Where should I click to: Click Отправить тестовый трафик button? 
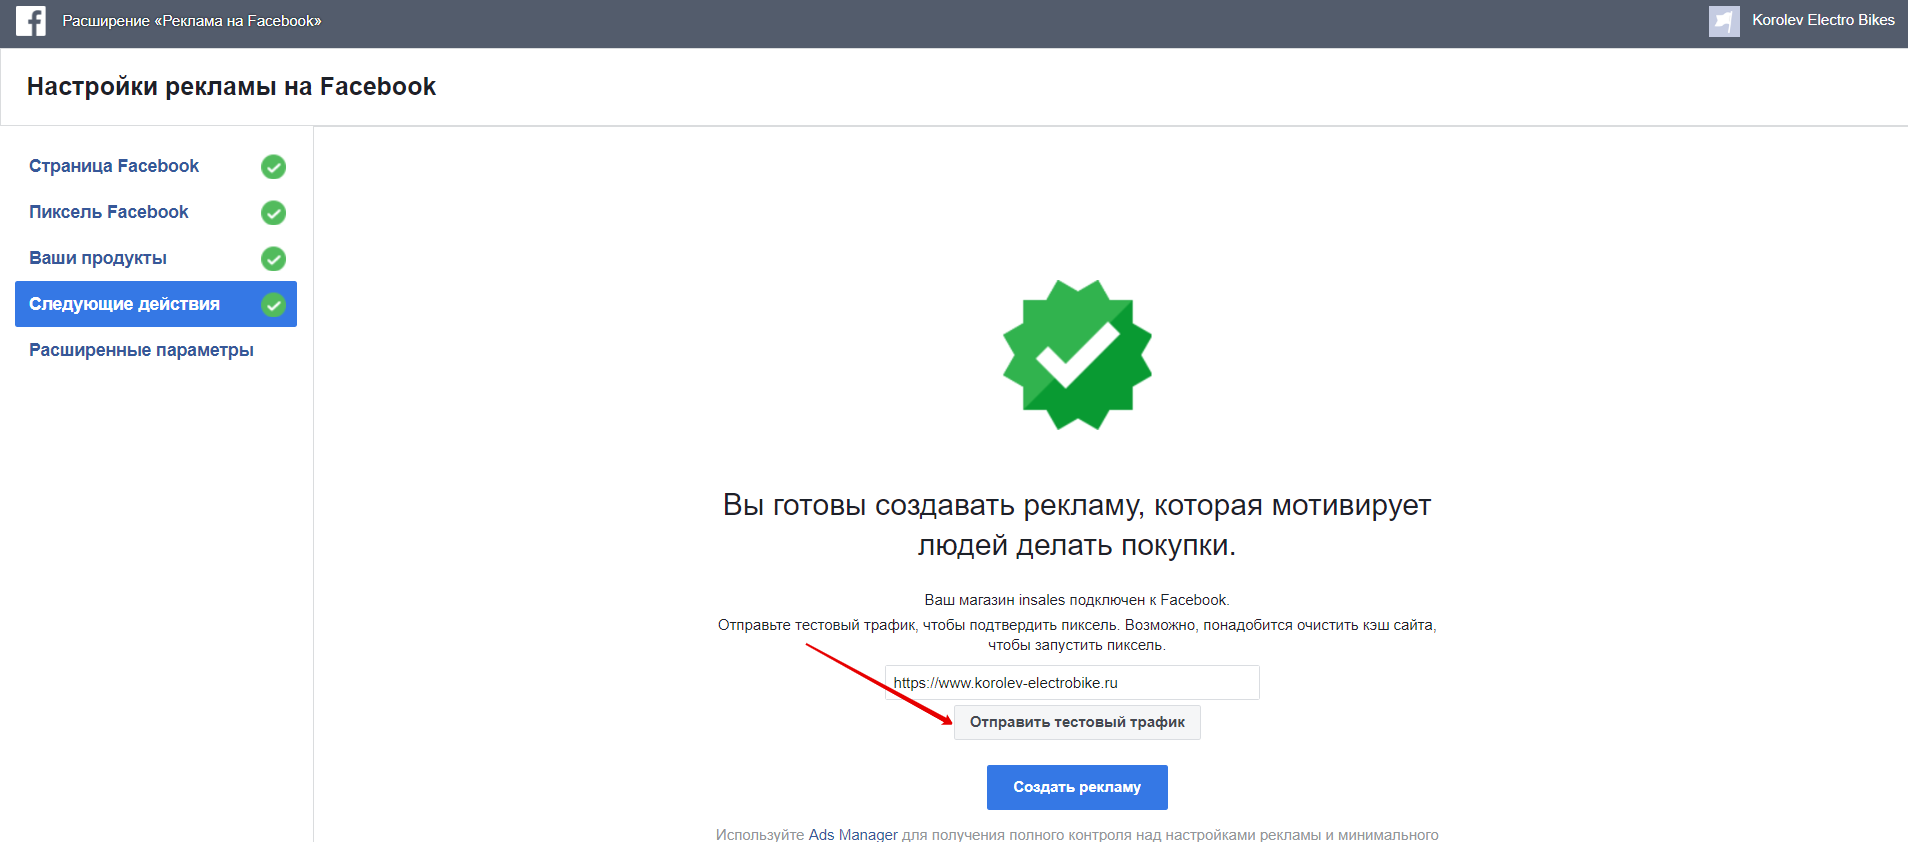tap(1077, 722)
